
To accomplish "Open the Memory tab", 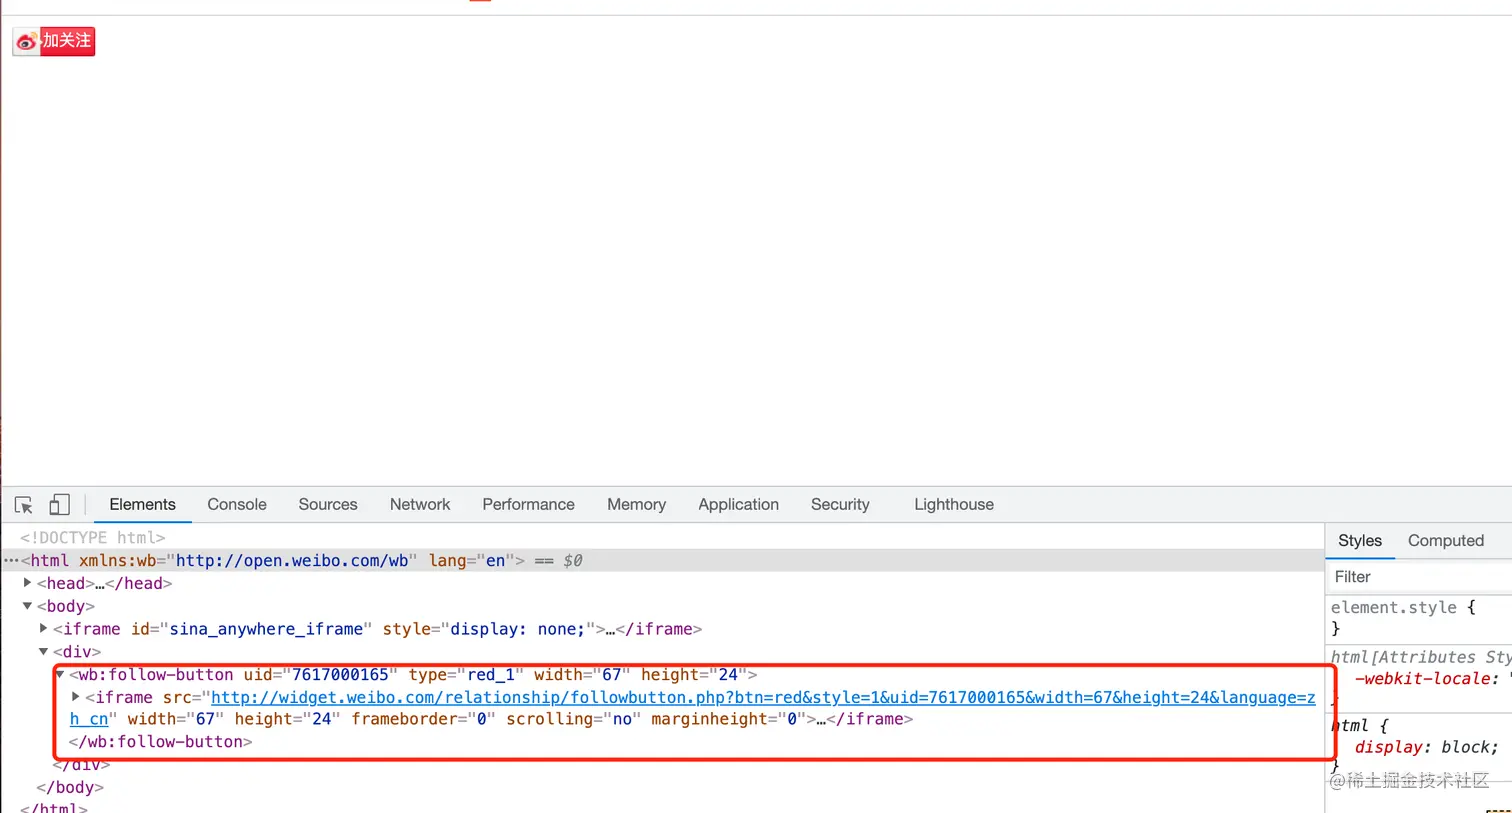I will click(x=636, y=505).
